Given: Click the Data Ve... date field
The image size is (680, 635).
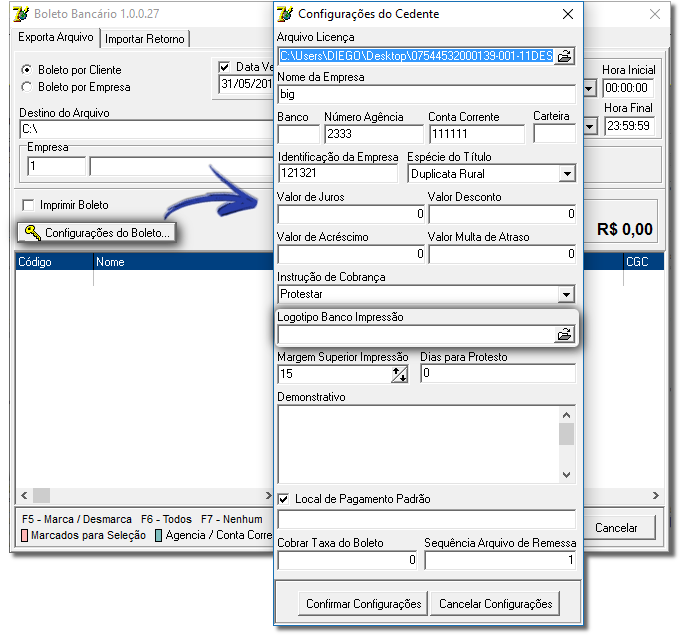Looking at the screenshot, I should (x=245, y=84).
